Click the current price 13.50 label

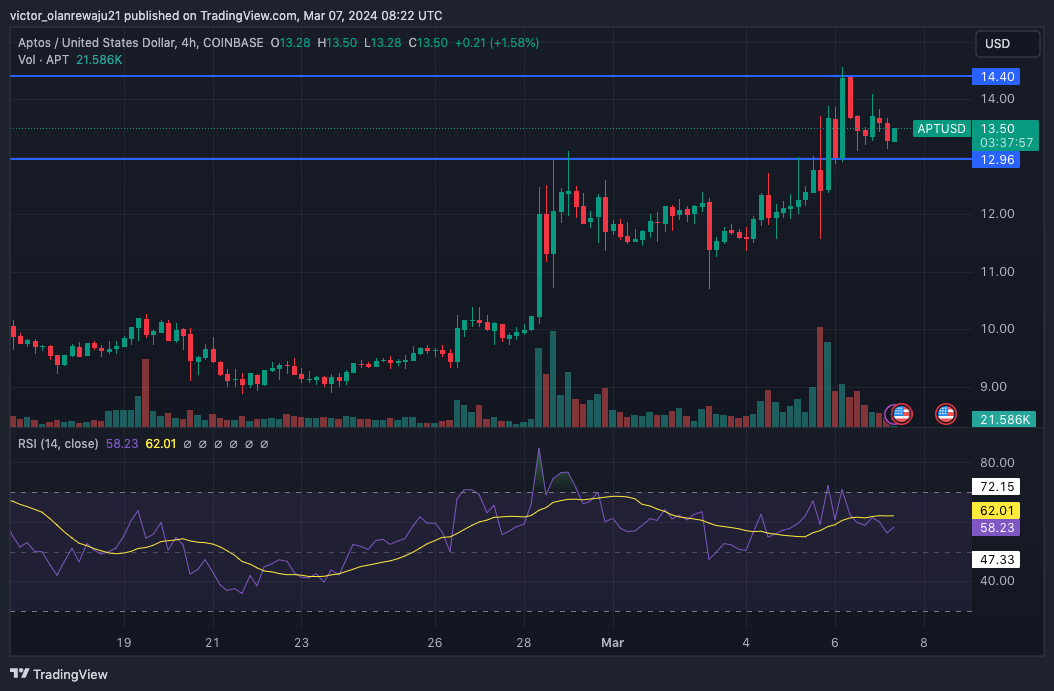tap(998, 128)
